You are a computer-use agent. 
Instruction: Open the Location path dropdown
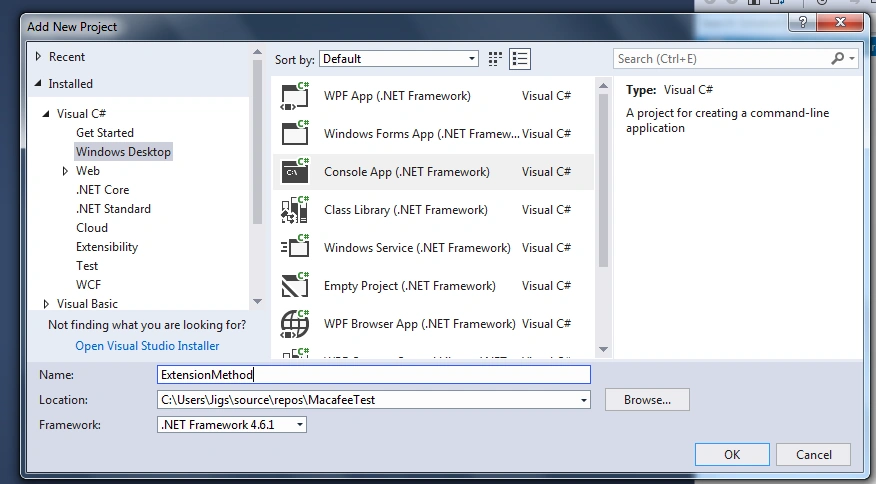(584, 400)
